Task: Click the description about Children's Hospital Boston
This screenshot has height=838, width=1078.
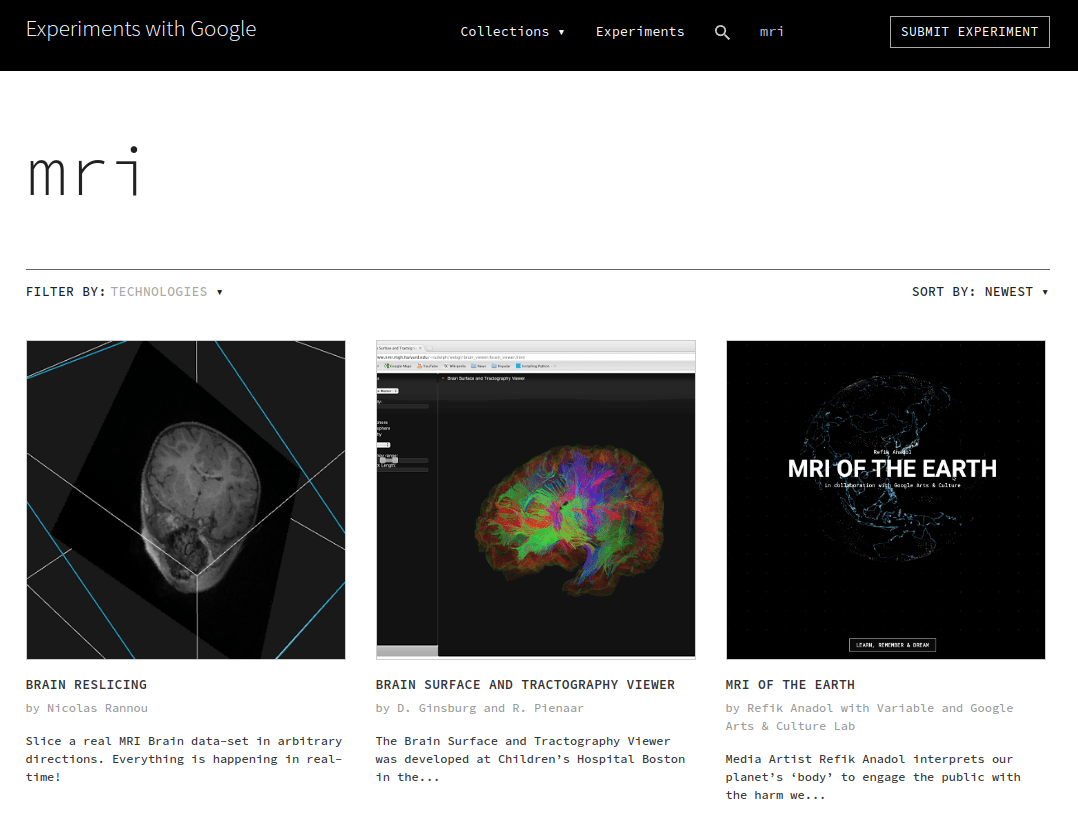Action: coord(530,759)
